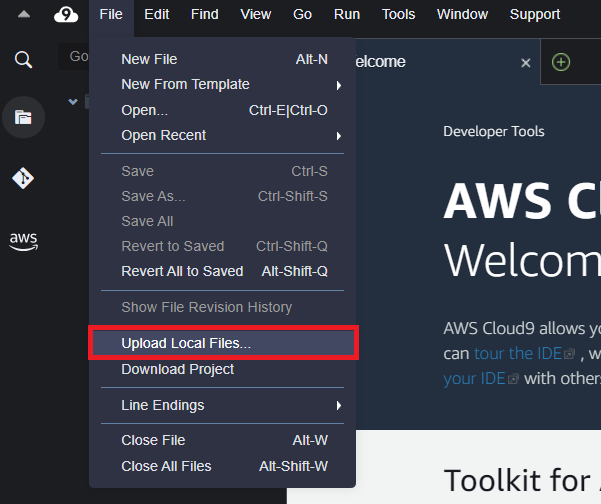Open the Run menu
The width and height of the screenshot is (601, 504).
[x=347, y=15]
